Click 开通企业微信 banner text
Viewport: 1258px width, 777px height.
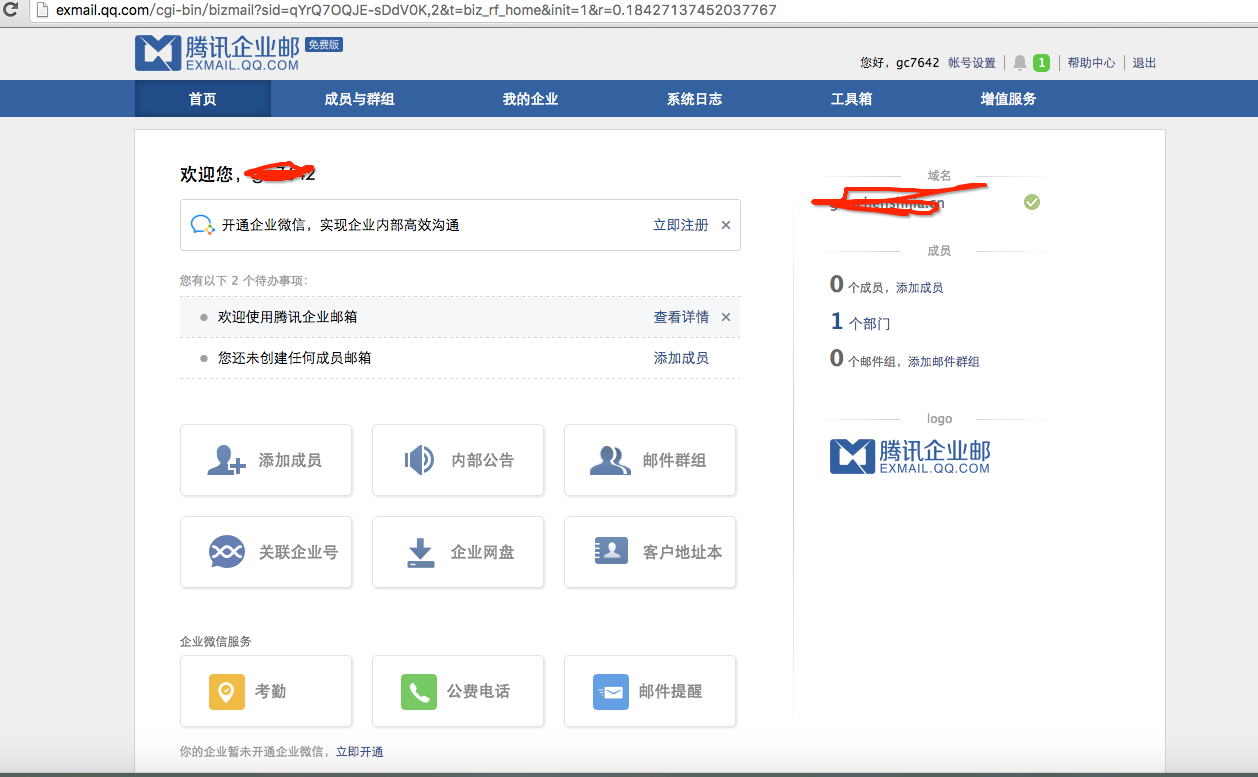(x=340, y=225)
